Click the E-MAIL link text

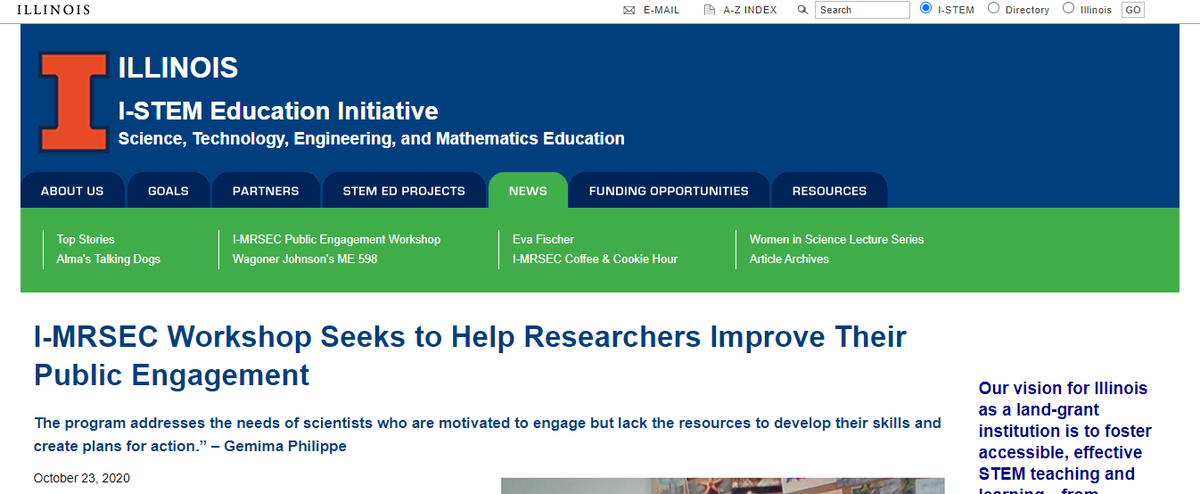tap(662, 10)
